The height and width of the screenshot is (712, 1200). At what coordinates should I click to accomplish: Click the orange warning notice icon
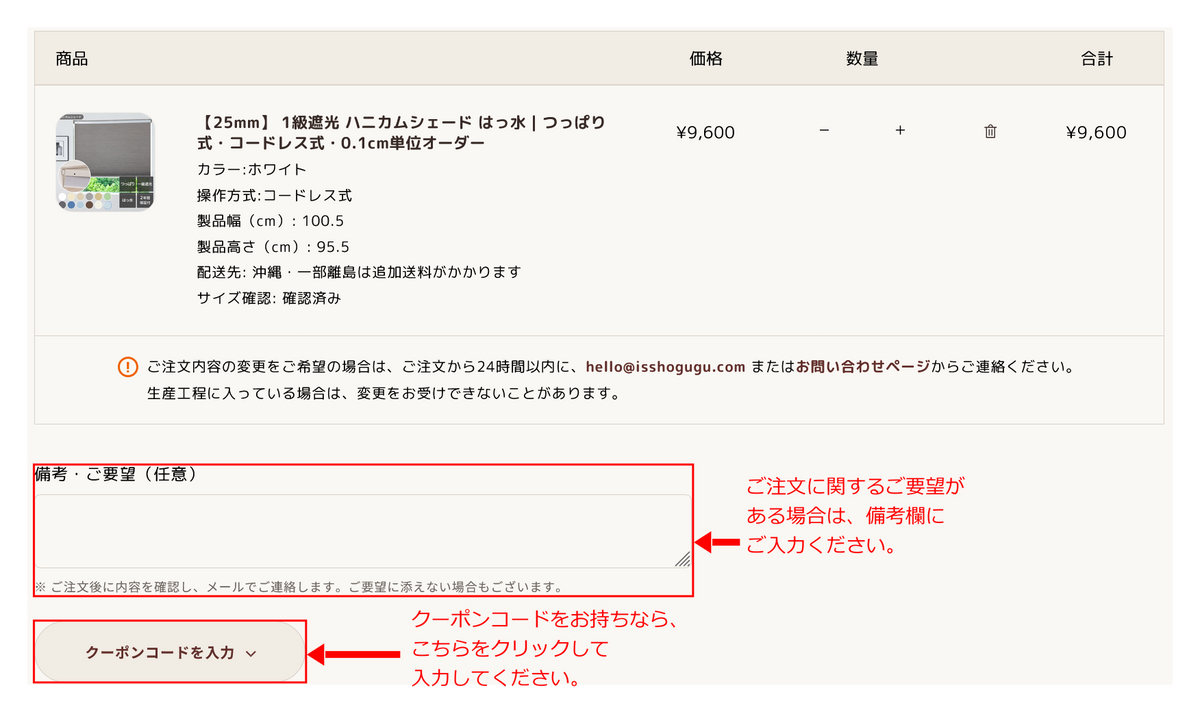click(127, 367)
